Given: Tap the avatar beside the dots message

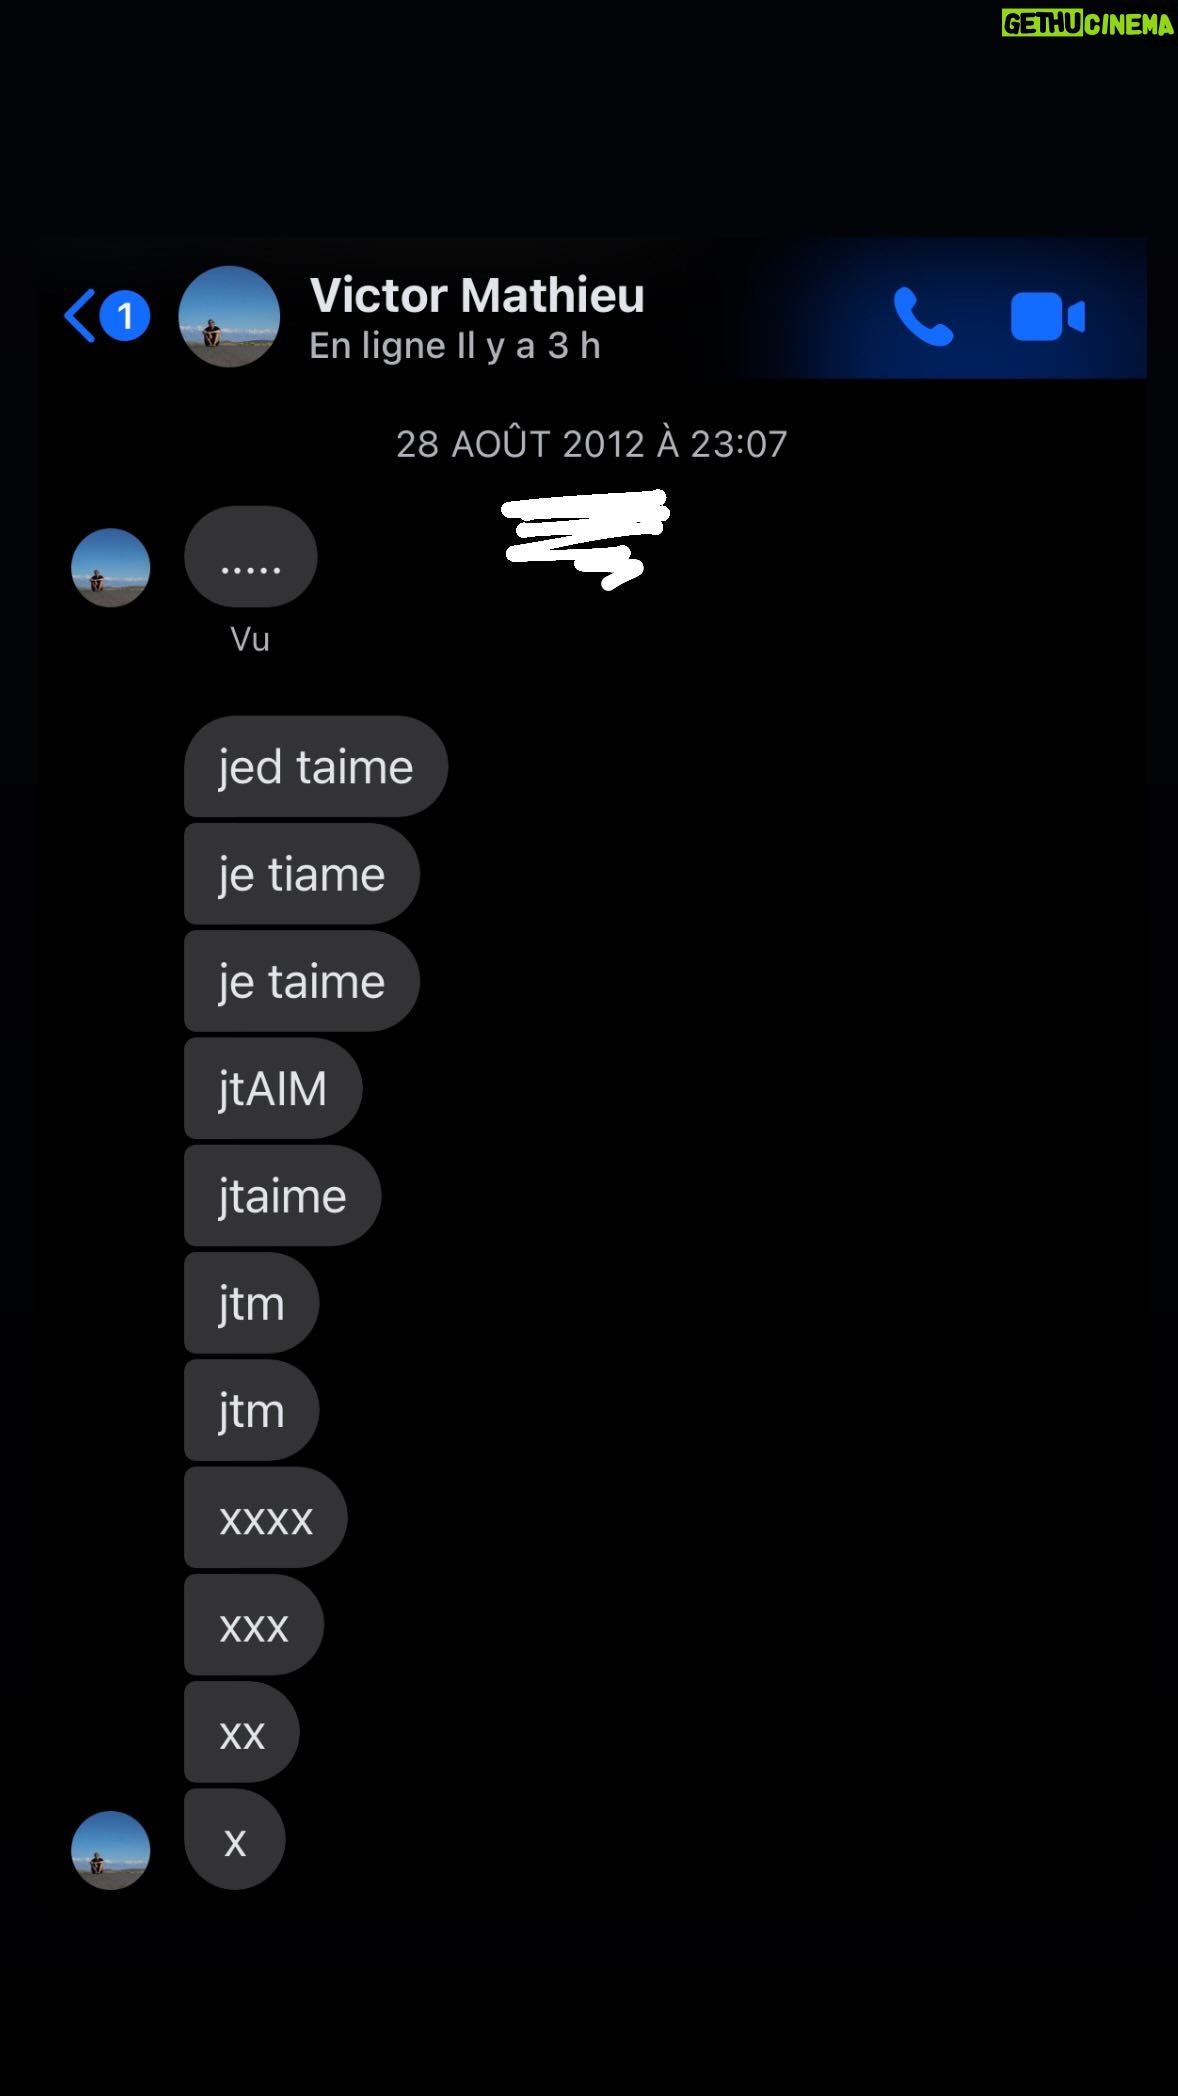Looking at the screenshot, I should click(111, 568).
